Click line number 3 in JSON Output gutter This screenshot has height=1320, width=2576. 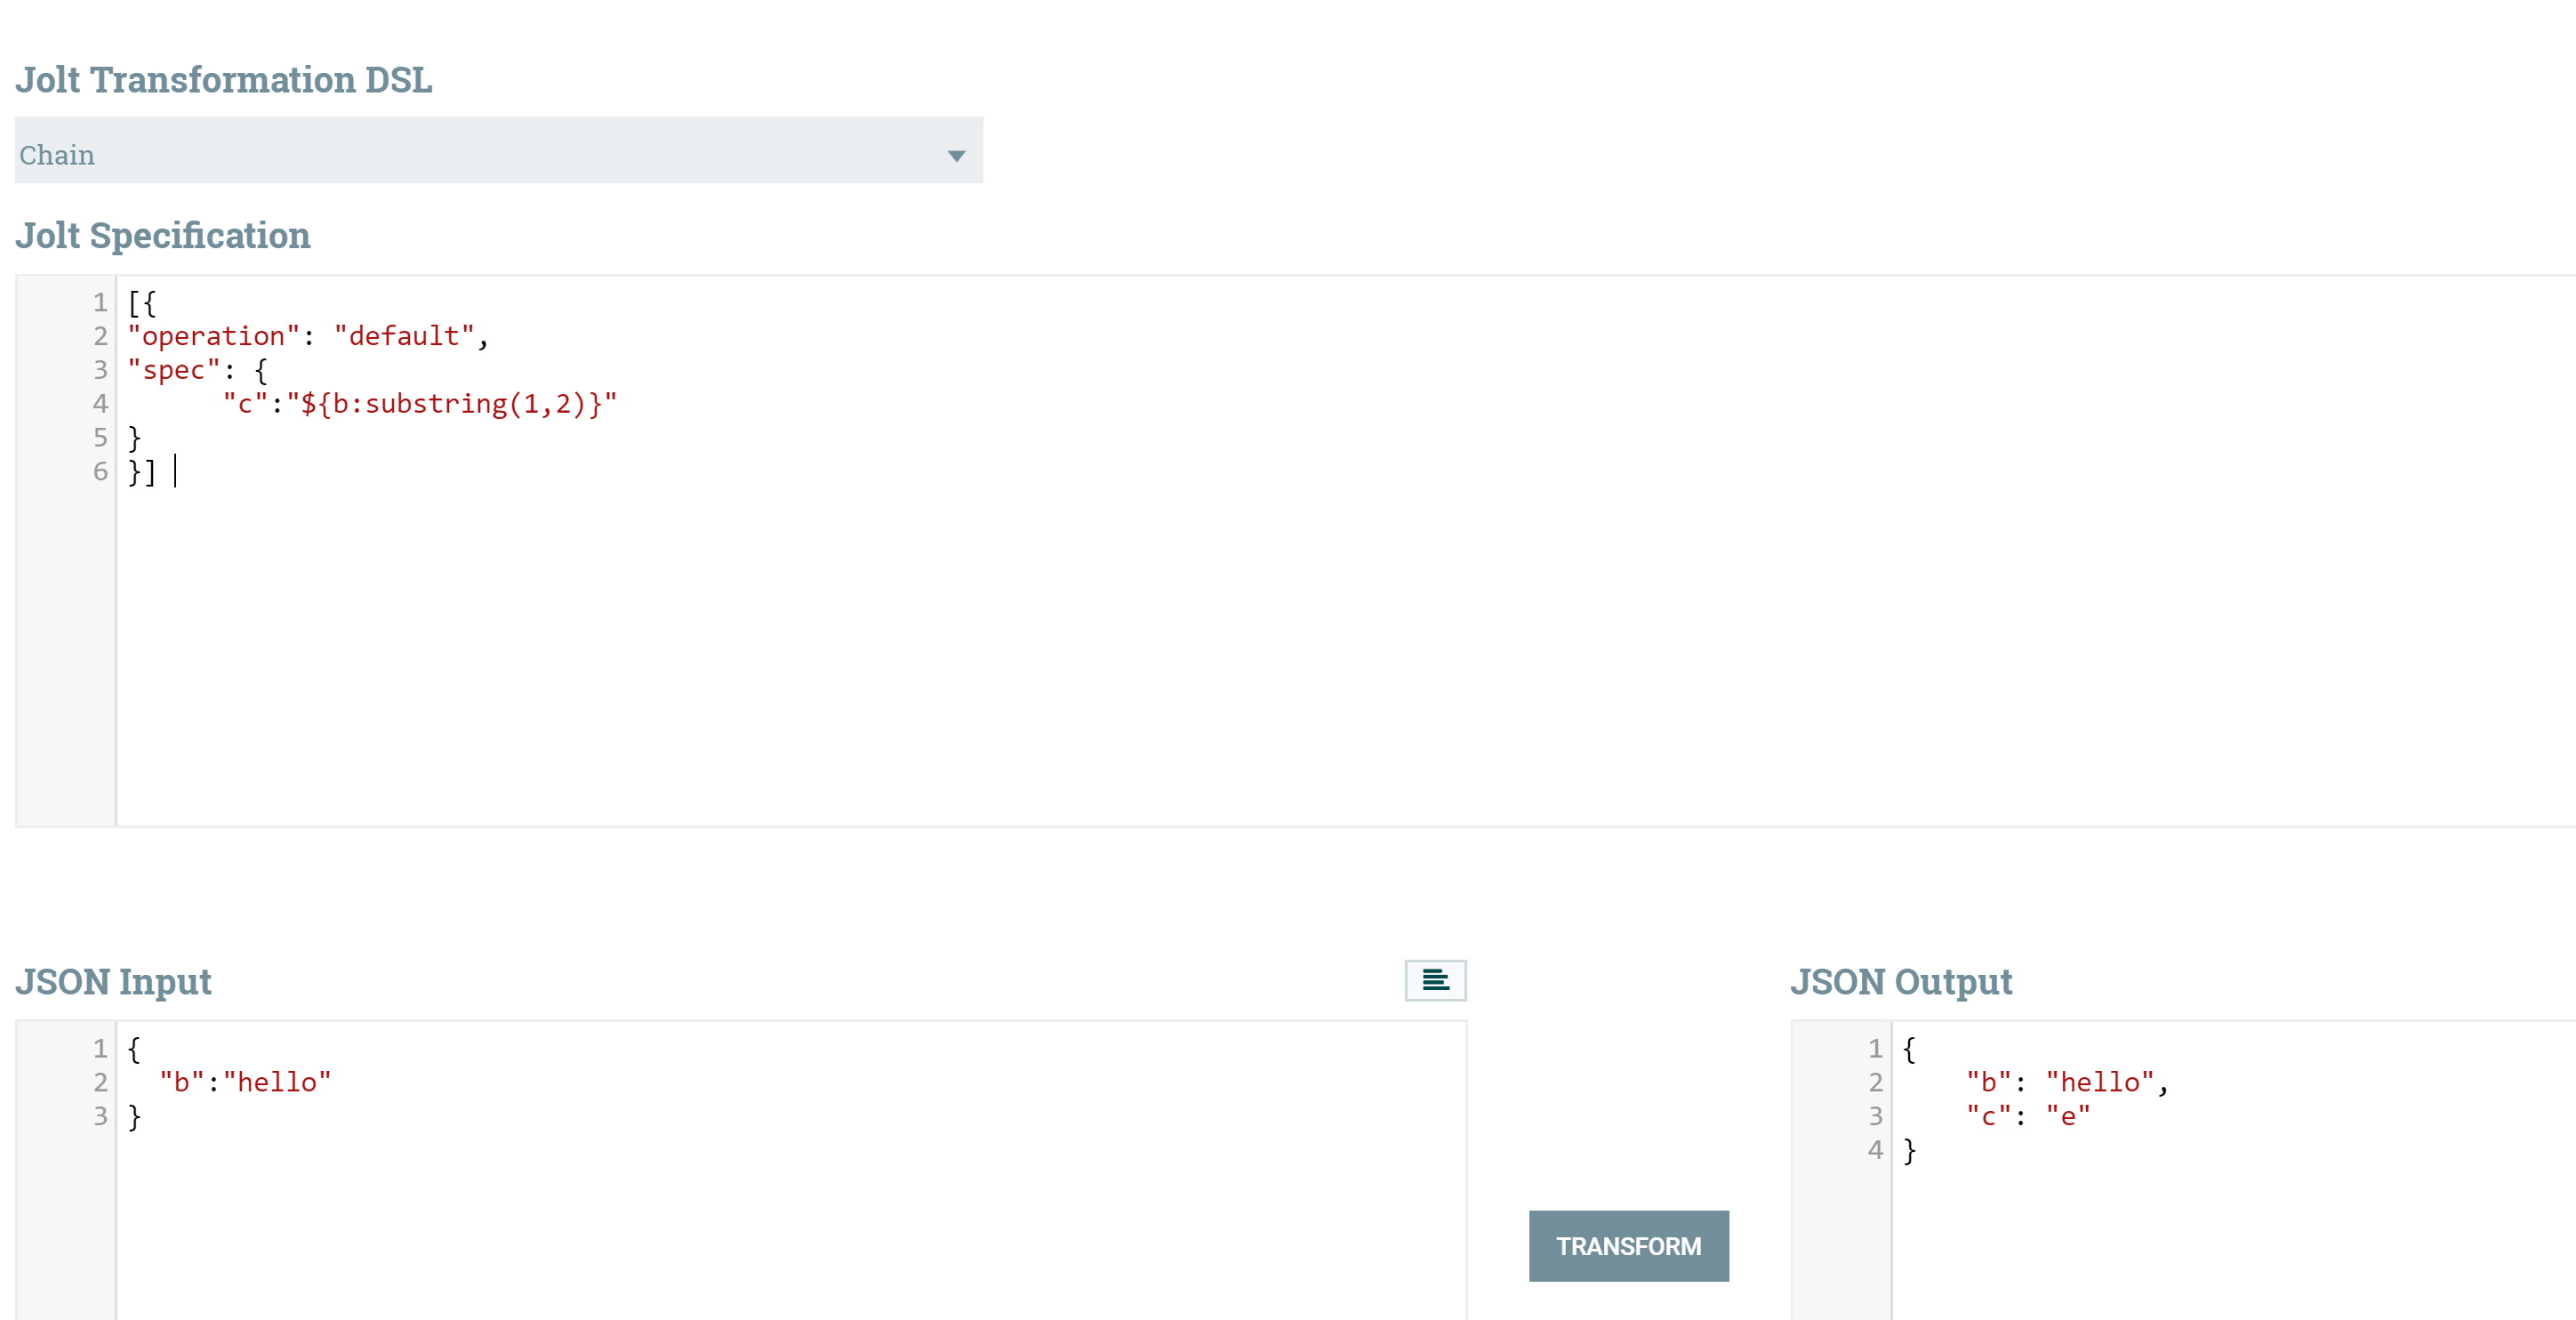[x=1875, y=1116]
